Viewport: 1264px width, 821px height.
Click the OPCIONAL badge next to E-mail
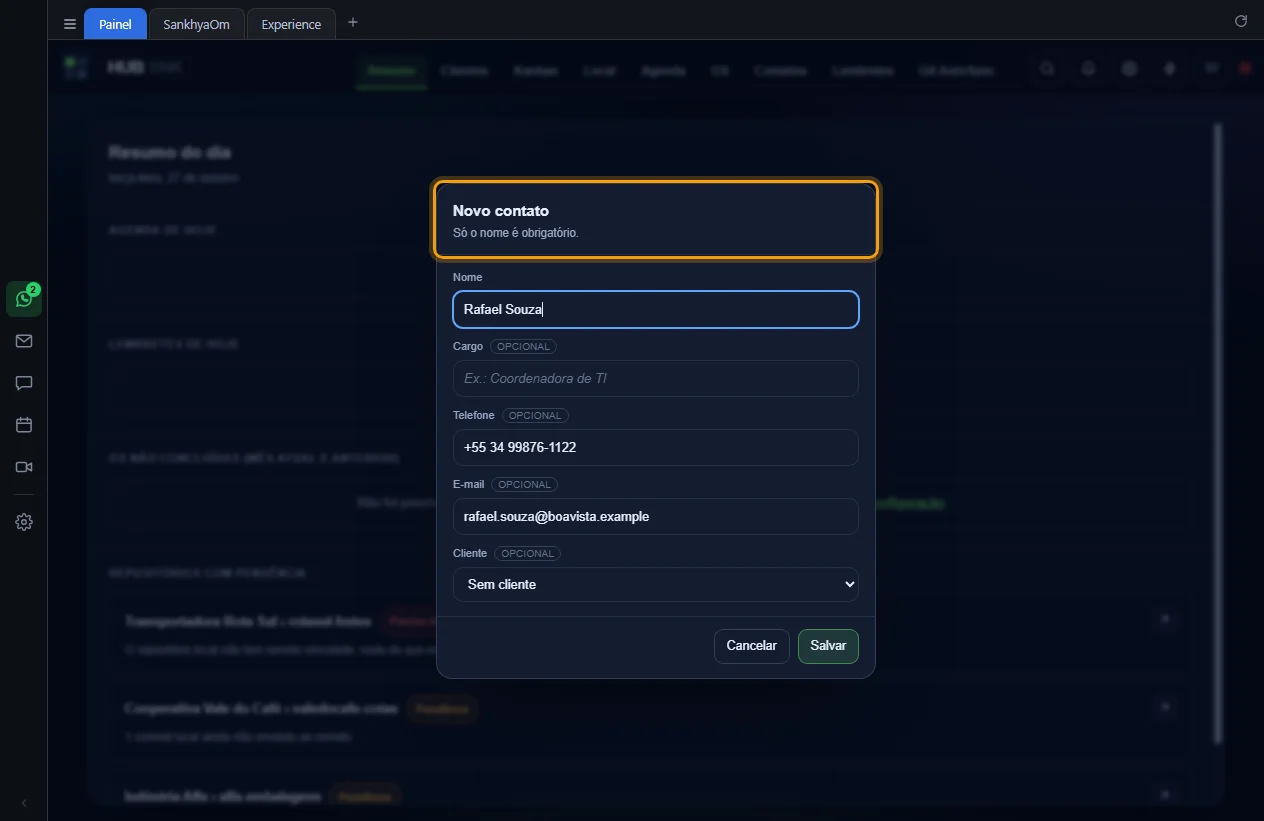point(525,485)
